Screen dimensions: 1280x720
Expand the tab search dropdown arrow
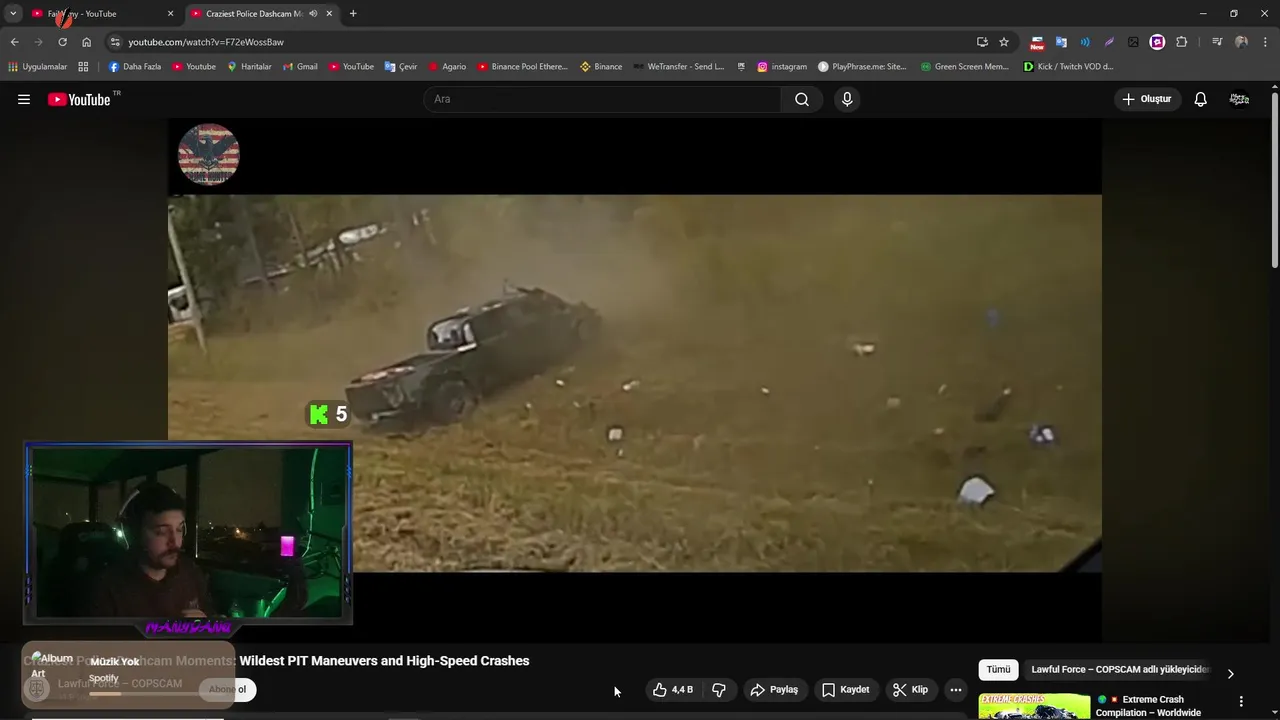tap(13, 14)
